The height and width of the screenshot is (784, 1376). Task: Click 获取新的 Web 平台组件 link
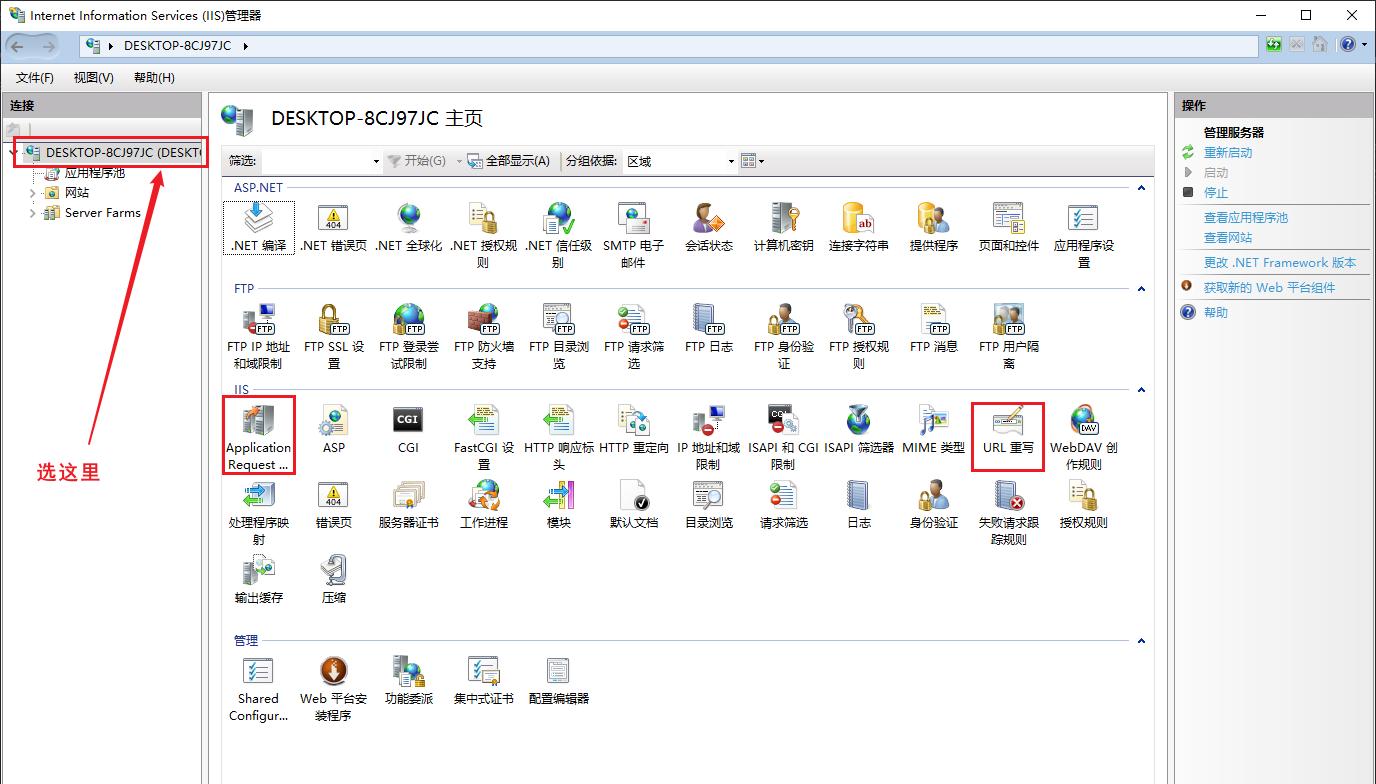[1268, 288]
